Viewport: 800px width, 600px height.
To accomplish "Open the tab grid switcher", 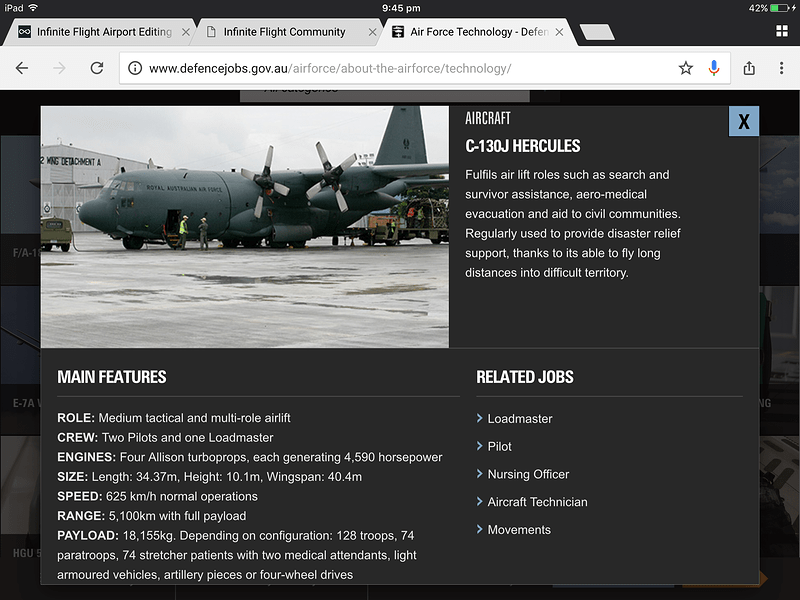I will pos(782,31).
